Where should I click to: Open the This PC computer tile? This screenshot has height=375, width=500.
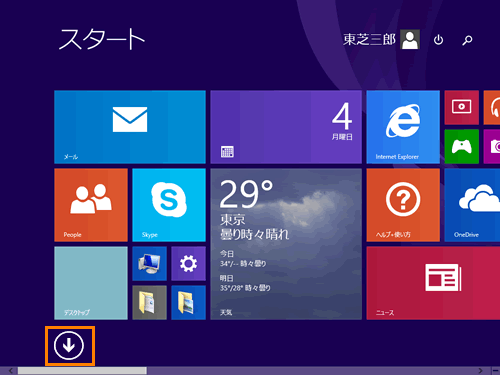[149, 264]
